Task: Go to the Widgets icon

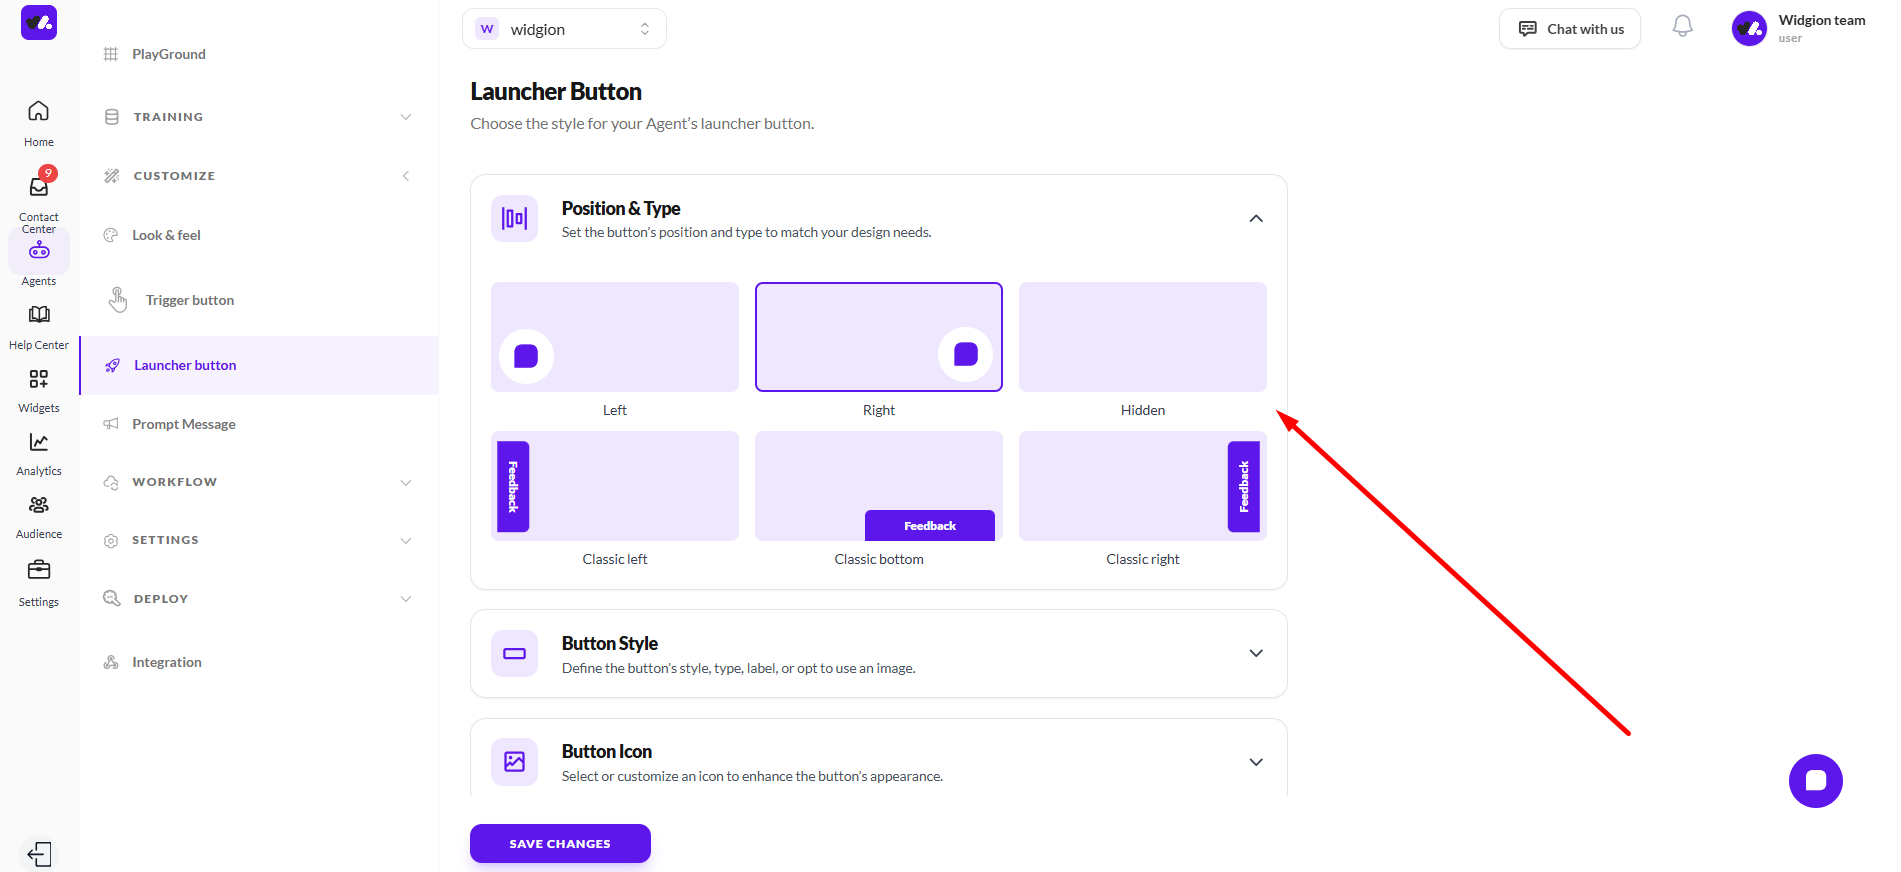Action: pos(39,379)
